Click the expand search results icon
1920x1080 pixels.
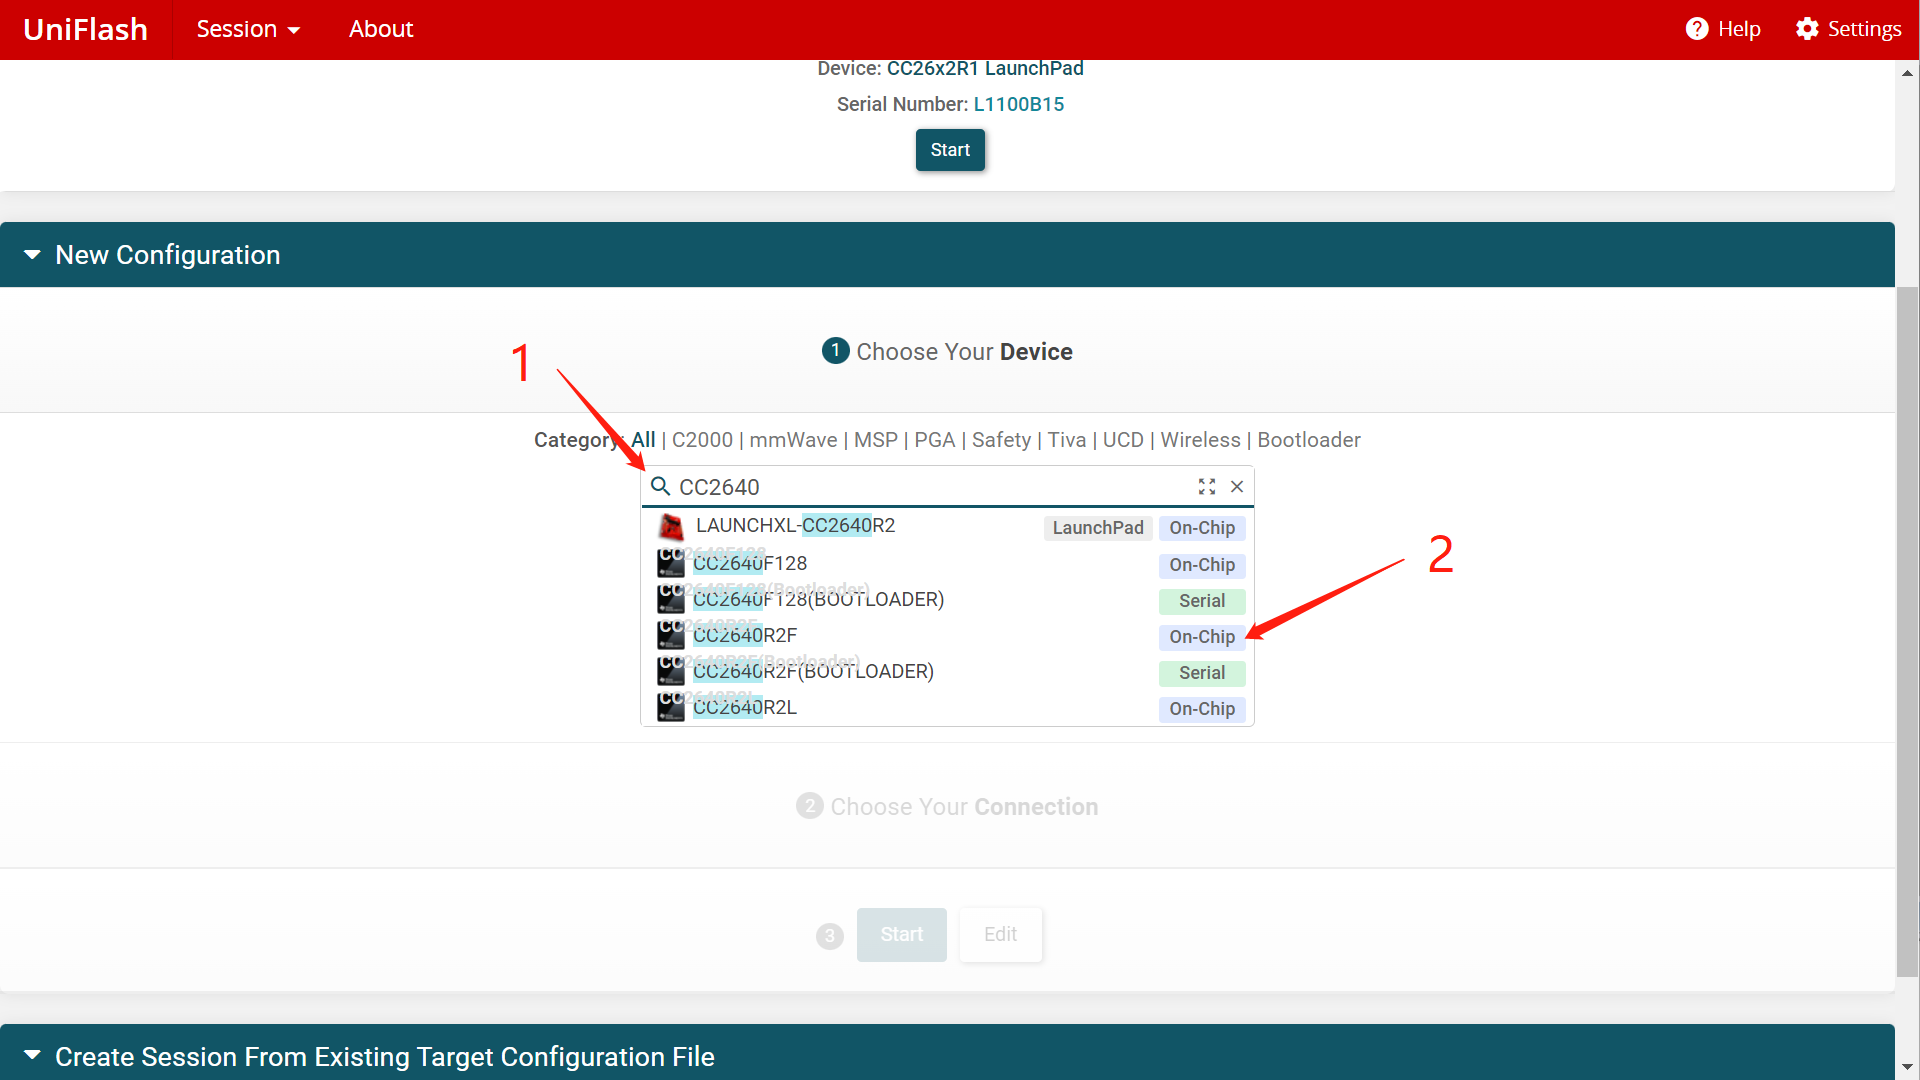pos(1207,487)
